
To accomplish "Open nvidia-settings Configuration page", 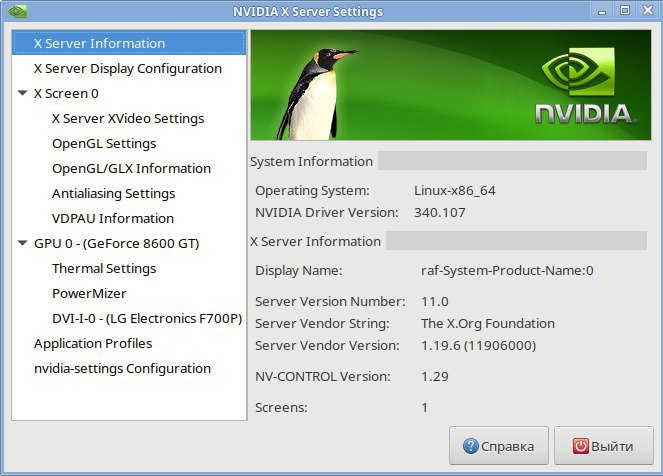I will click(x=122, y=368).
